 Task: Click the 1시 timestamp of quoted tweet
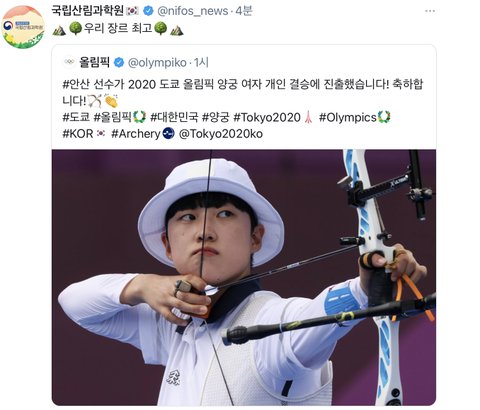[x=201, y=62]
